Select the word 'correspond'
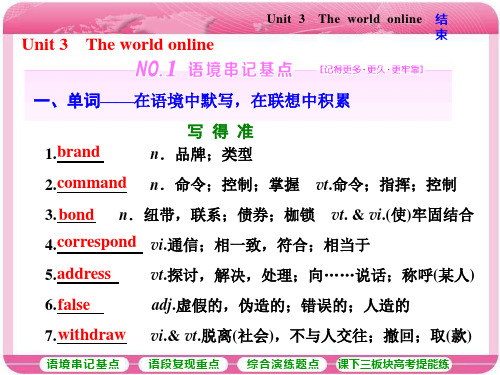 [x=97, y=243]
